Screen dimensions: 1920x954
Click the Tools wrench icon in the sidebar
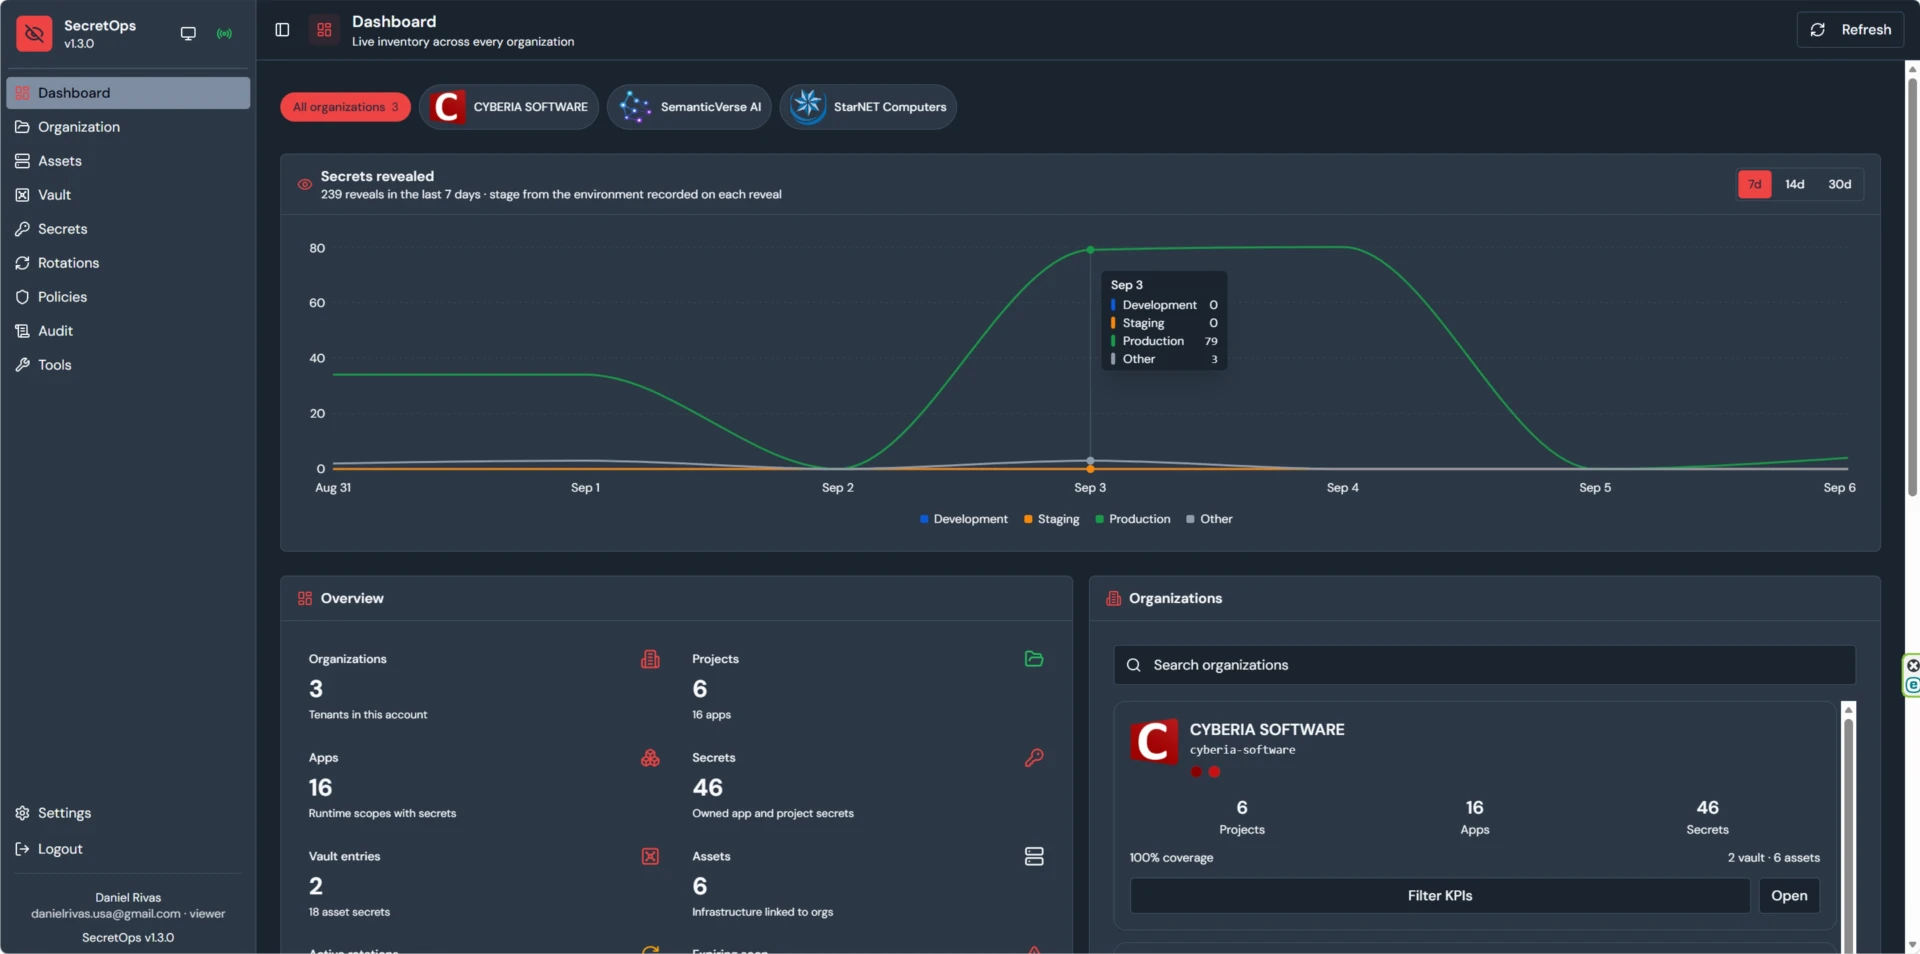point(22,365)
